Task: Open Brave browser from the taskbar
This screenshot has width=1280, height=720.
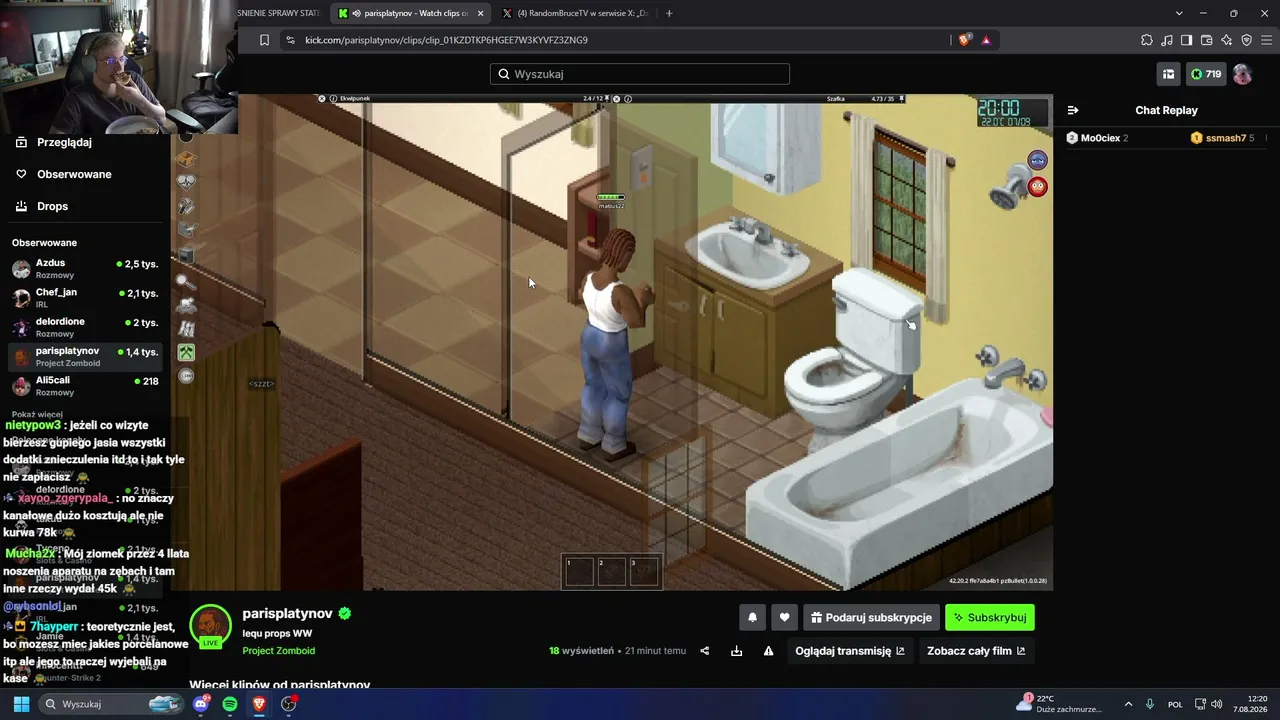Action: pyautogui.click(x=259, y=704)
